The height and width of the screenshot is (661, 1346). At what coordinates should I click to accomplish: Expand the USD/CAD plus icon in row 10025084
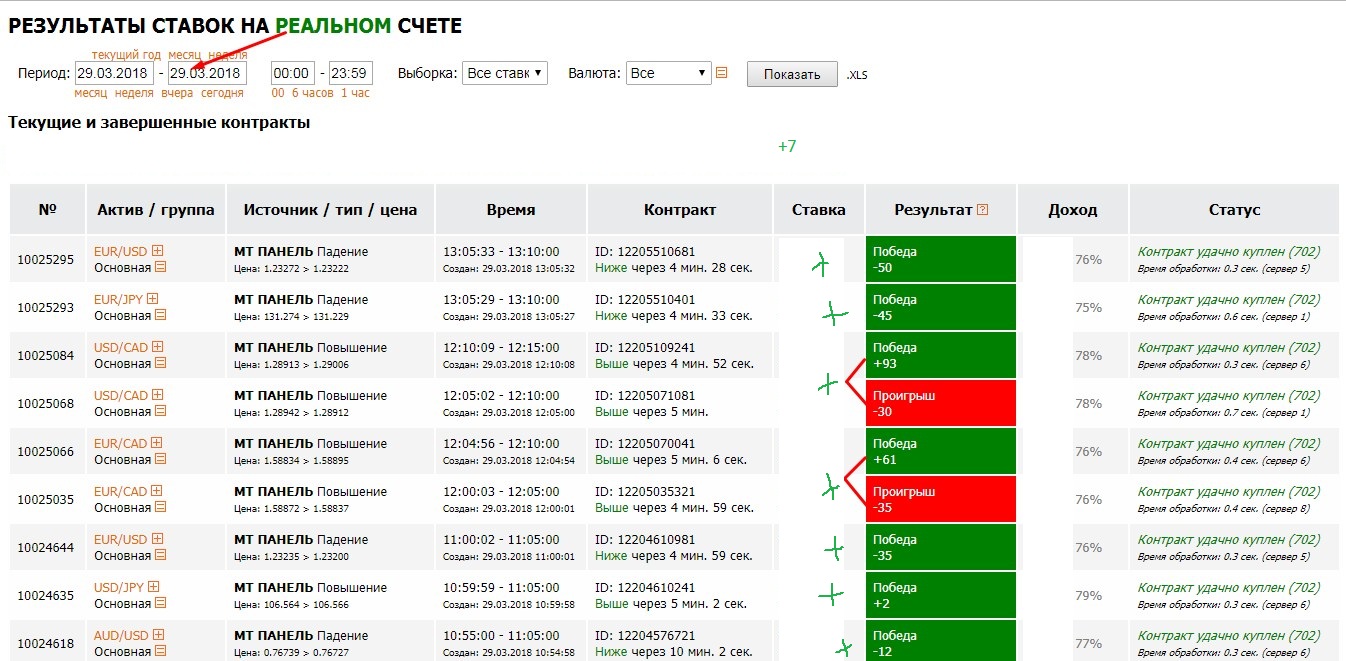coord(157,348)
